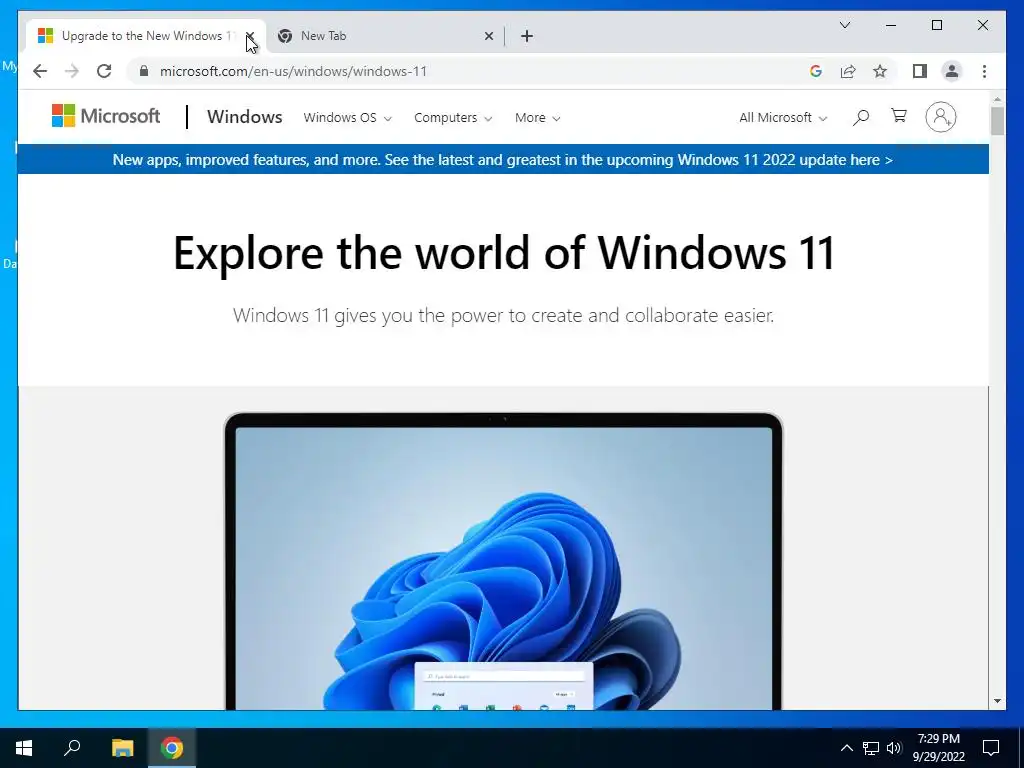
Task: Open the Windows Start menu
Action: pos(24,748)
